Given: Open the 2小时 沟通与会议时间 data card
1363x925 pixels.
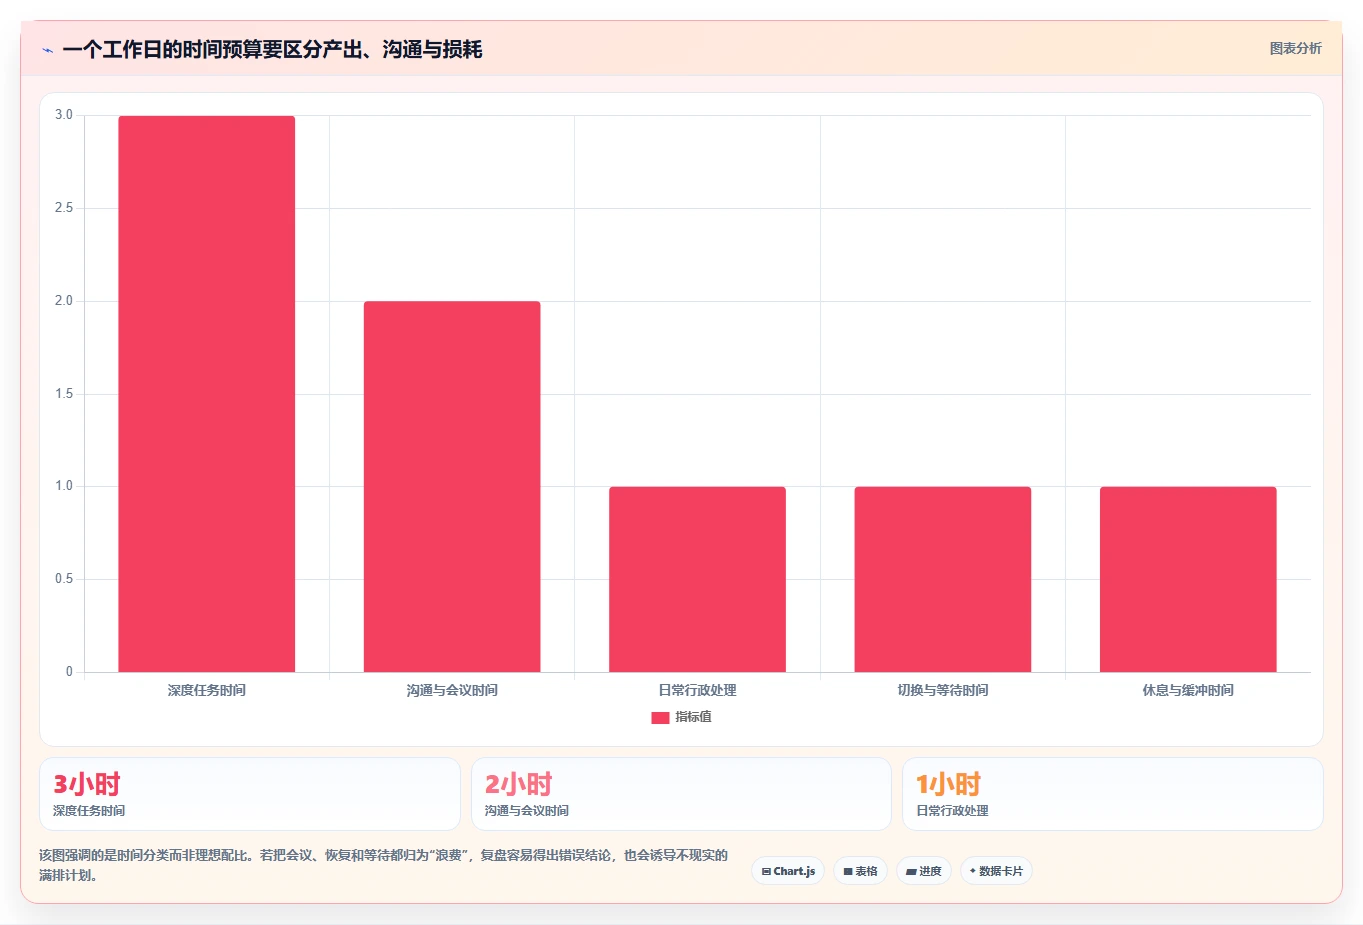Looking at the screenshot, I should (681, 794).
